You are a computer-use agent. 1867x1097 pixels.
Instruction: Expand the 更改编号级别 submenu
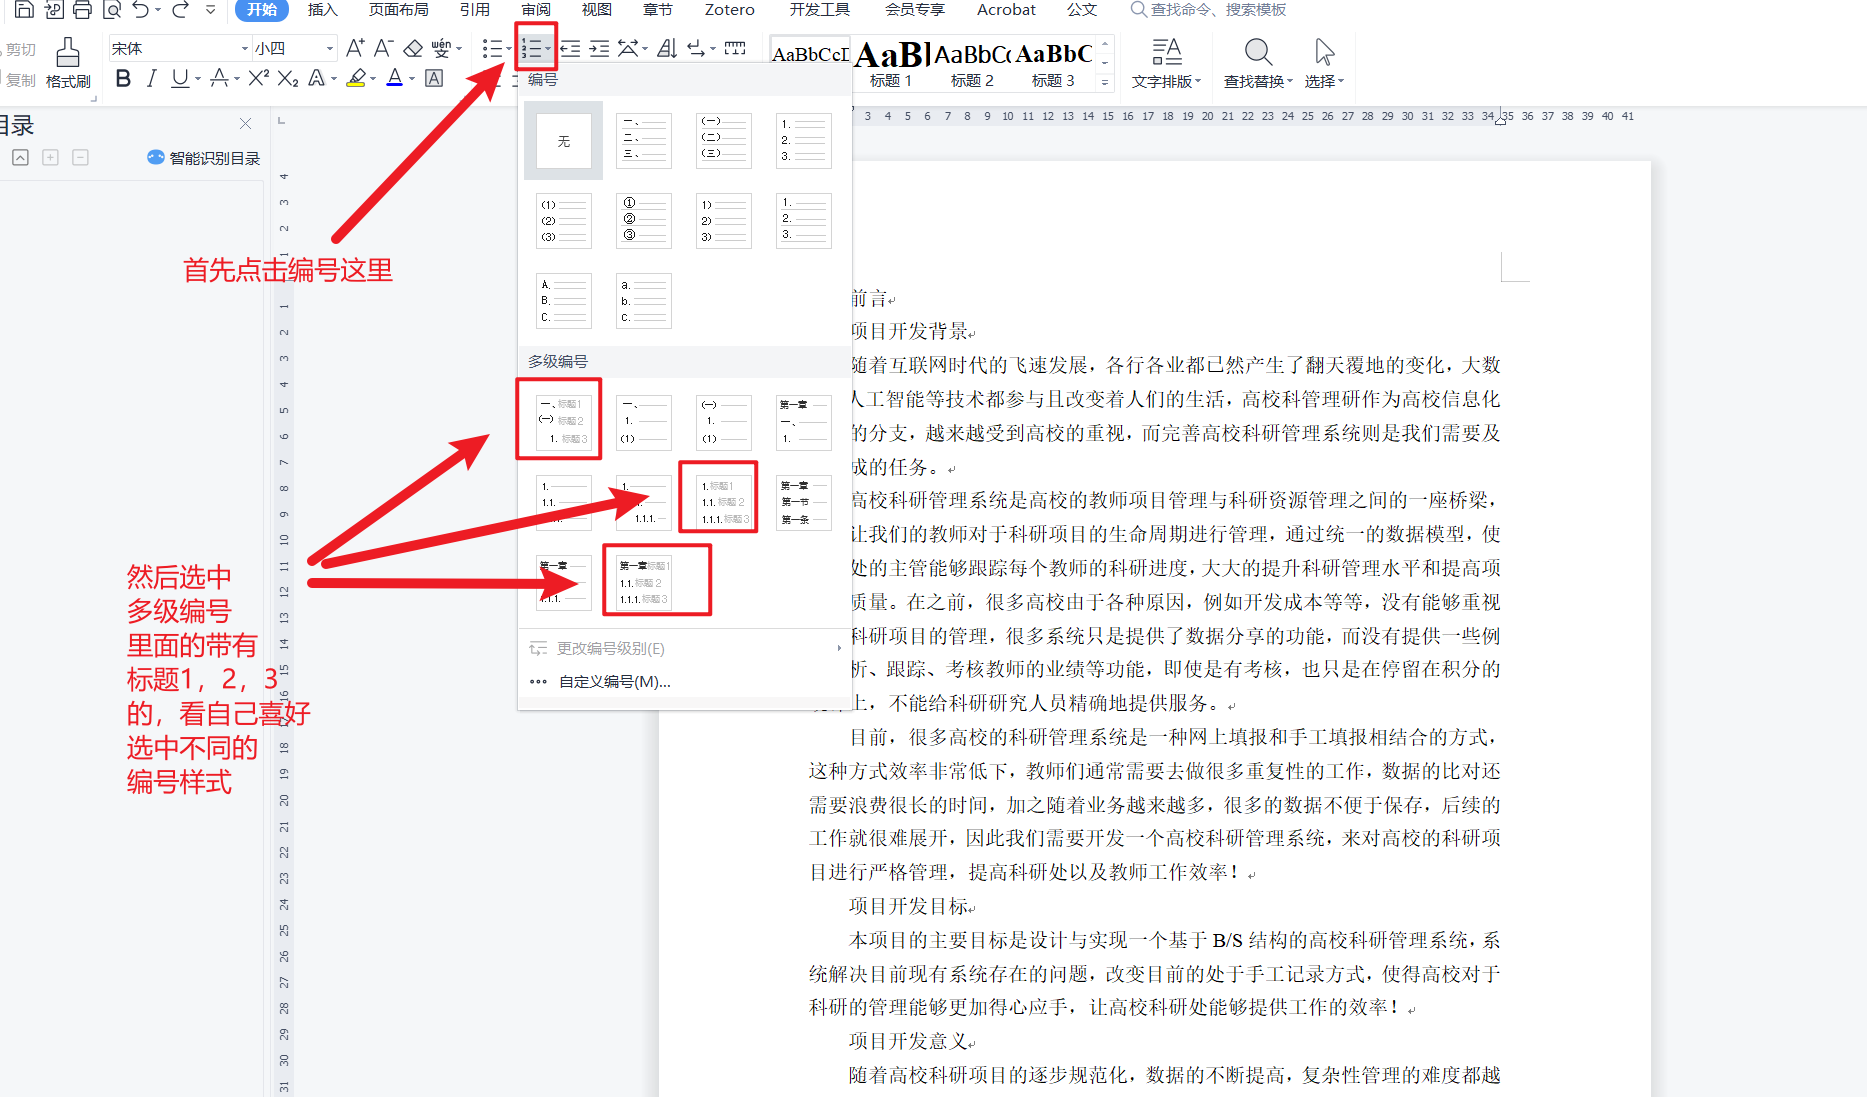coord(684,648)
